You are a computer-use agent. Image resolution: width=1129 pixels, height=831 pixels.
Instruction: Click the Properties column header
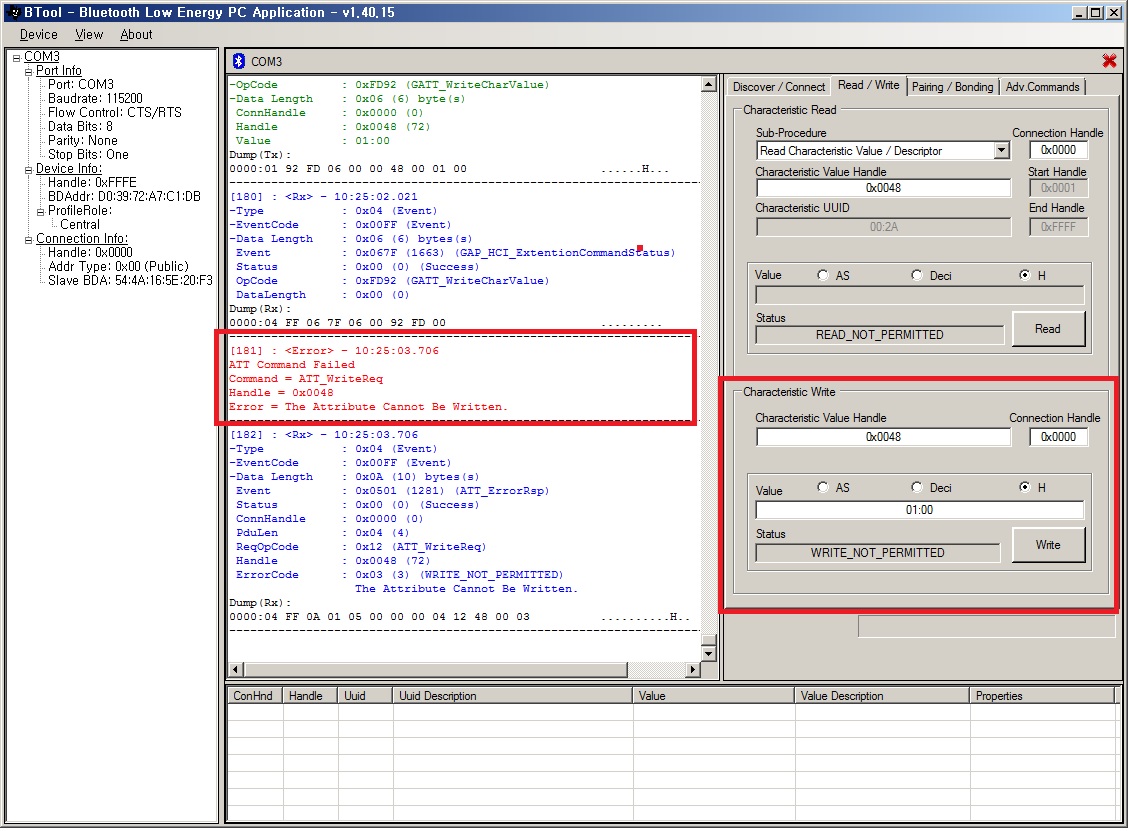(x=1043, y=696)
